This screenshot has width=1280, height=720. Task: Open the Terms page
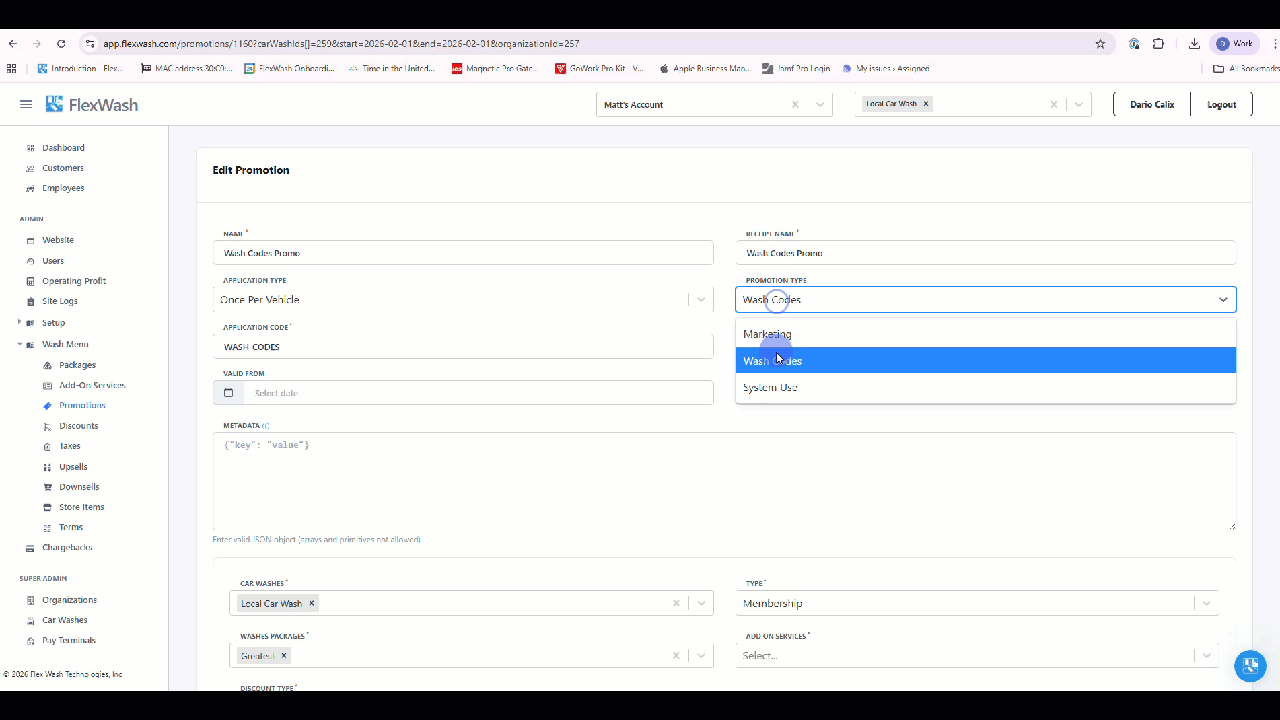(71, 527)
